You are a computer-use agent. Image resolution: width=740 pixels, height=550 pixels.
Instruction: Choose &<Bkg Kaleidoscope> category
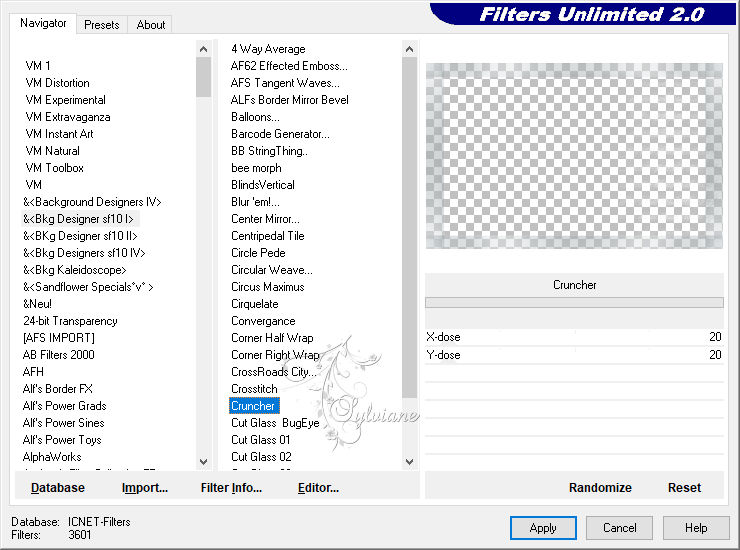point(75,270)
